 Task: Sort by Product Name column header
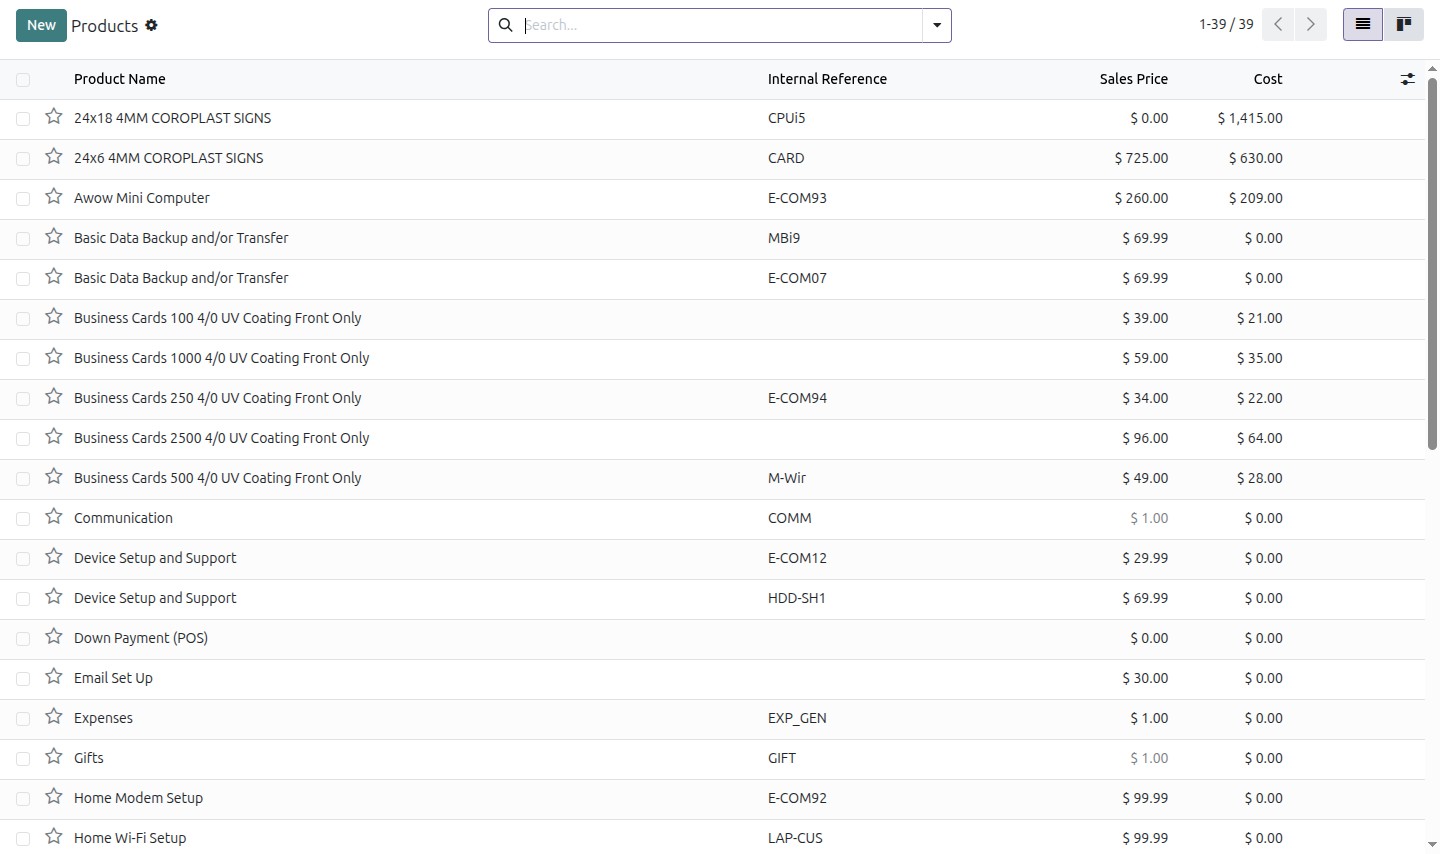(x=120, y=79)
